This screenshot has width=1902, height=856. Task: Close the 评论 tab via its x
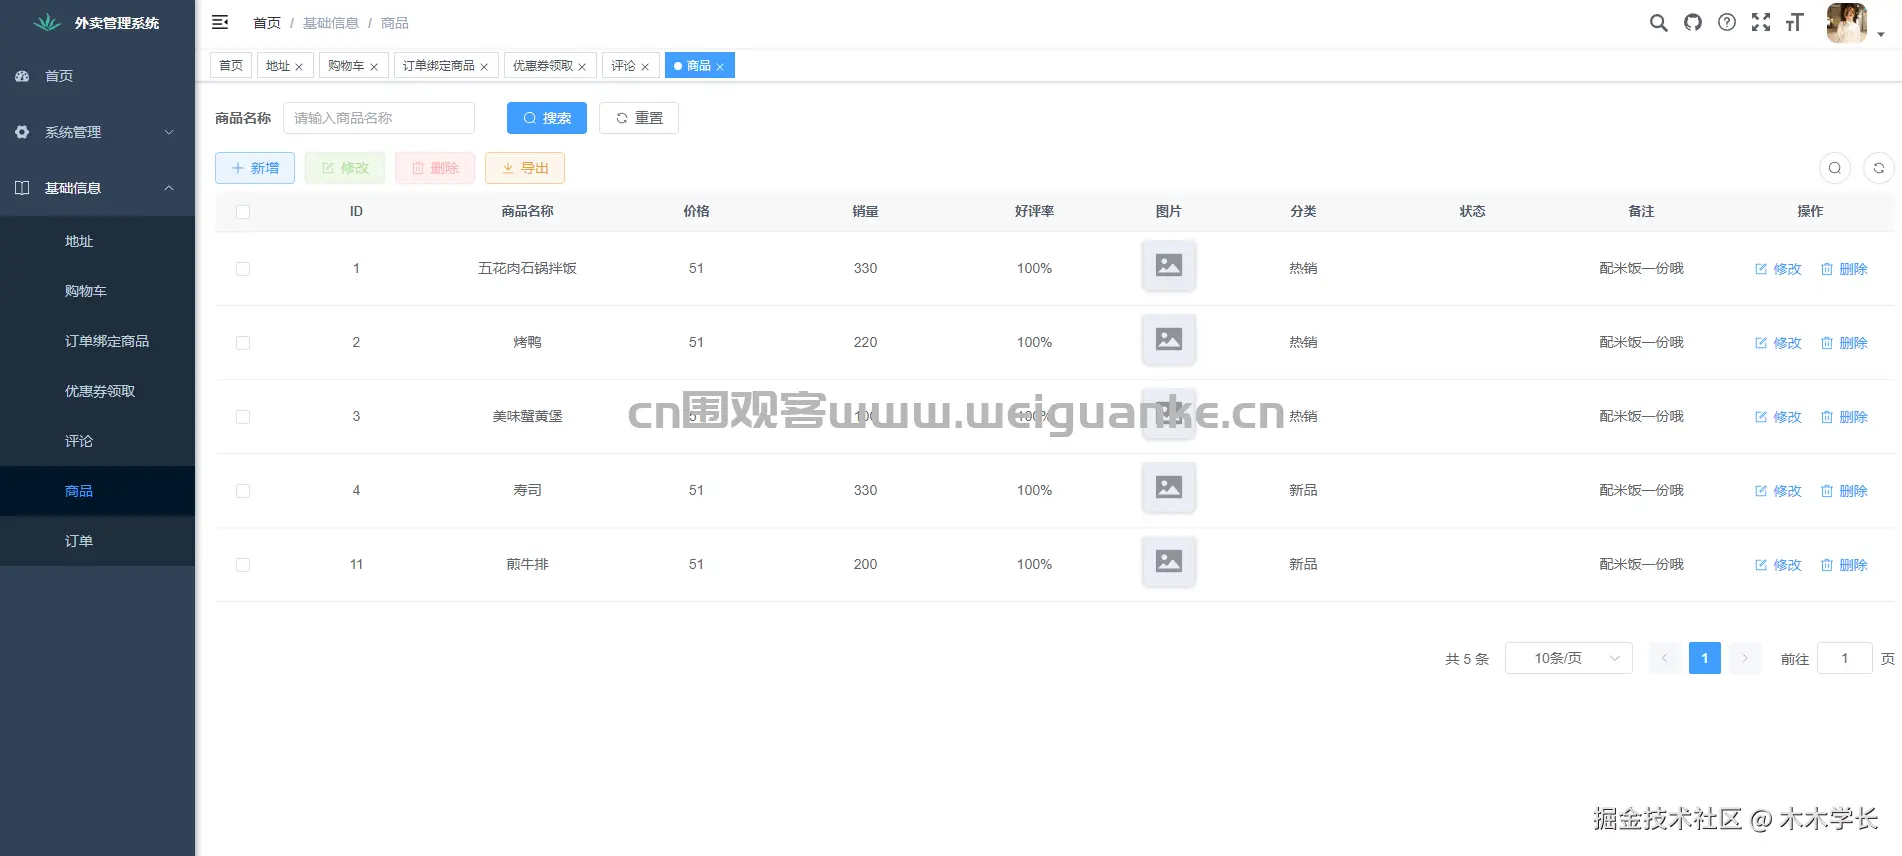pyautogui.click(x=644, y=67)
